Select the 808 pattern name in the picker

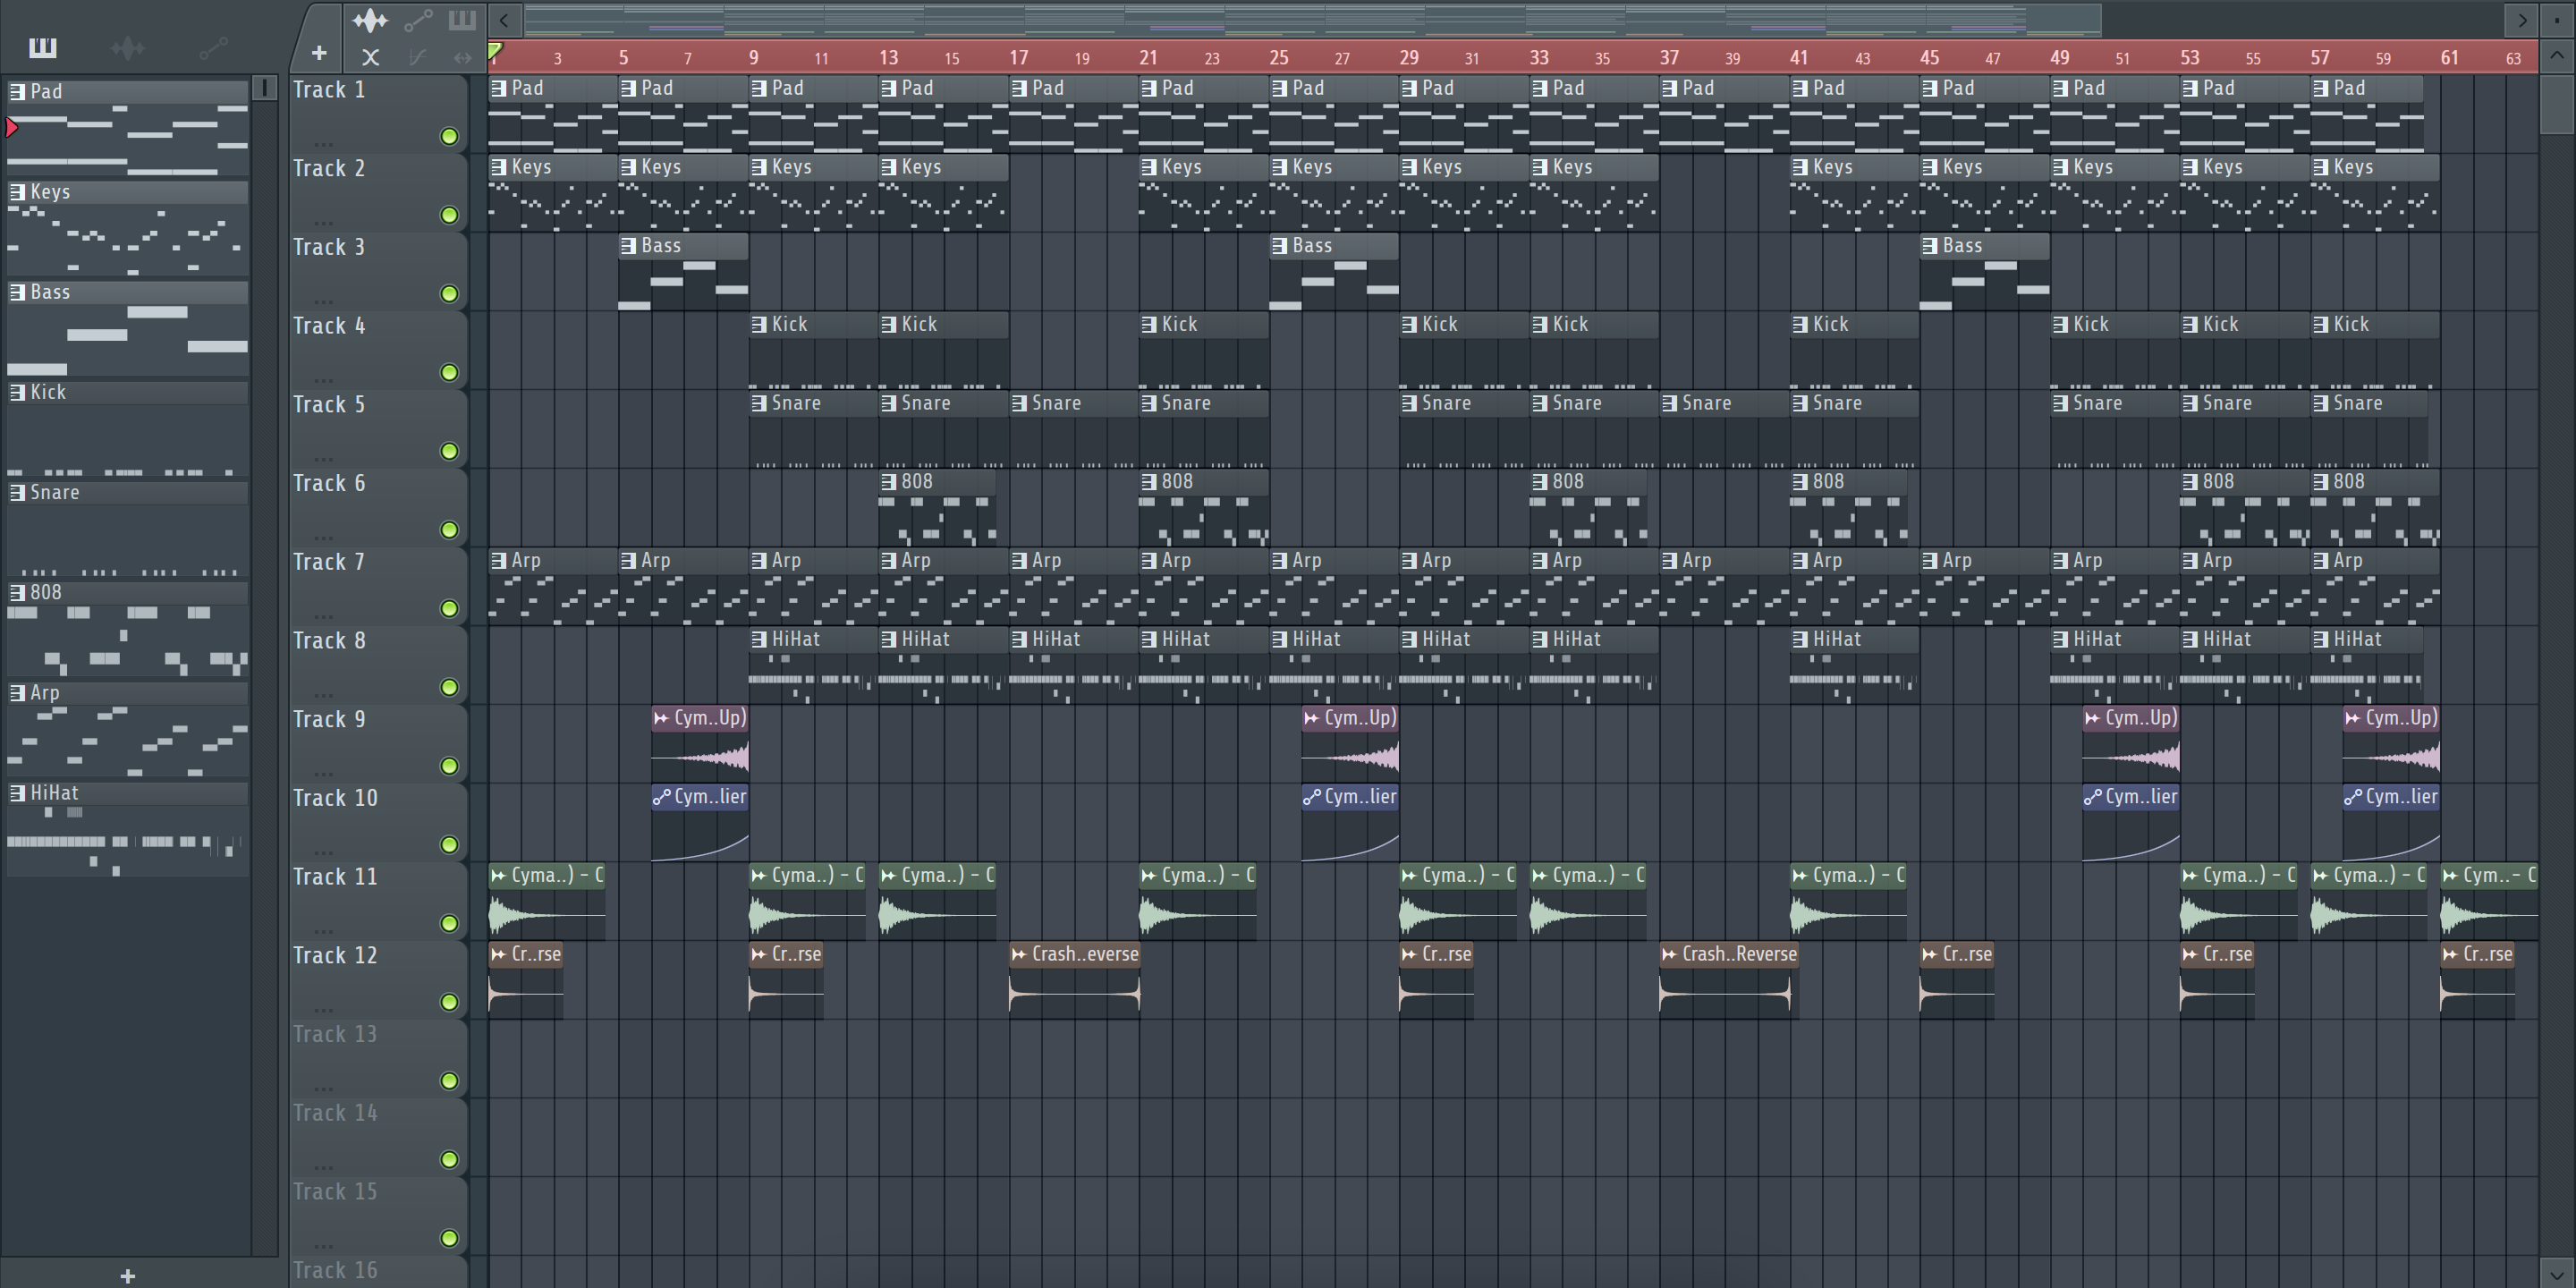[46, 592]
